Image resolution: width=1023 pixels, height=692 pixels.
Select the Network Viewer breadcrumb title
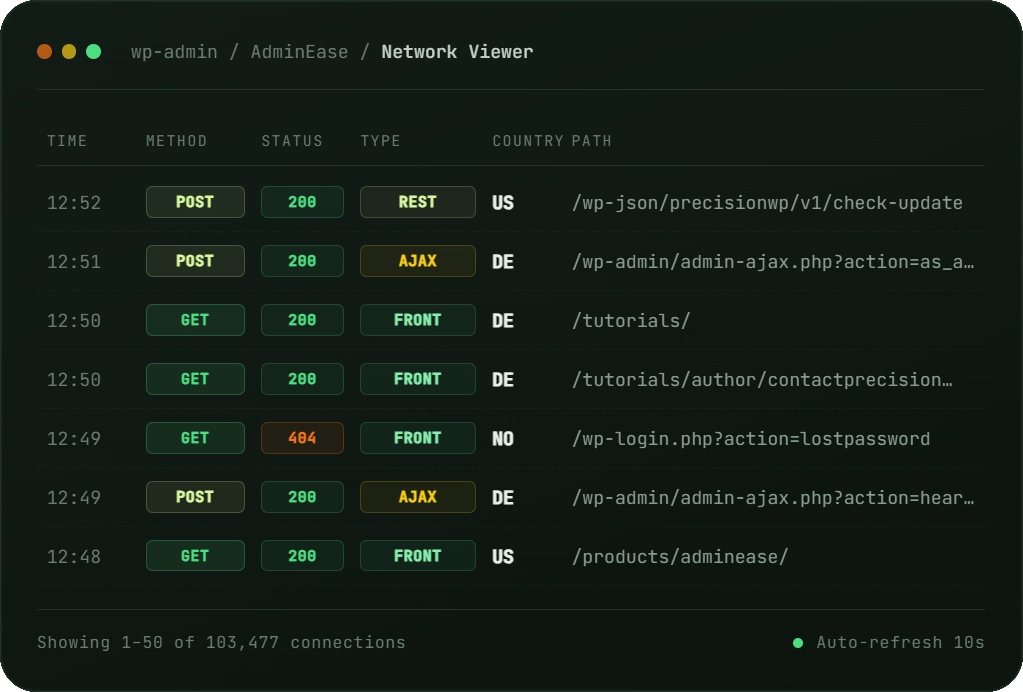pos(457,52)
